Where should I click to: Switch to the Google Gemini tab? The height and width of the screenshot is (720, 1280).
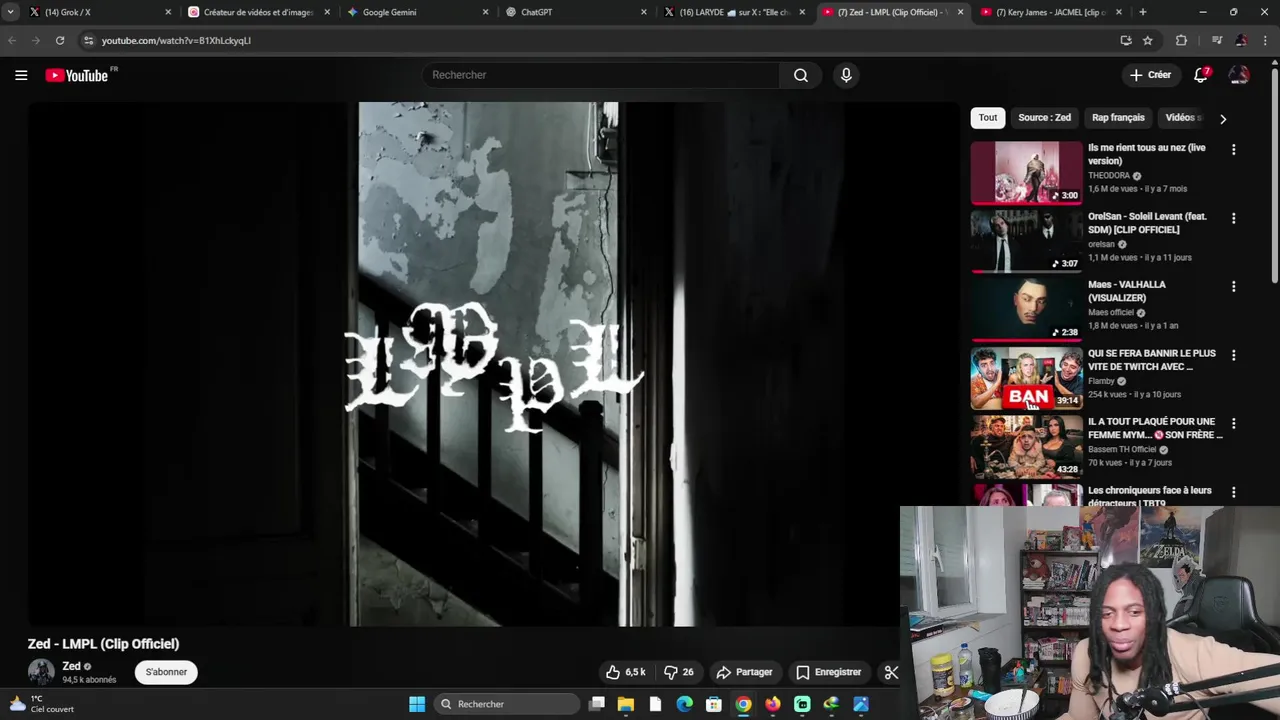point(417,12)
